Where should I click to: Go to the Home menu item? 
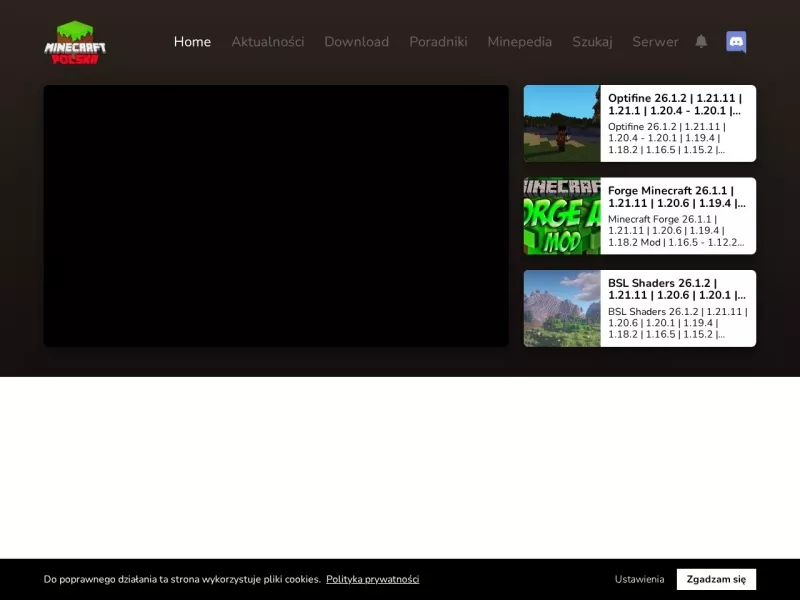point(192,42)
